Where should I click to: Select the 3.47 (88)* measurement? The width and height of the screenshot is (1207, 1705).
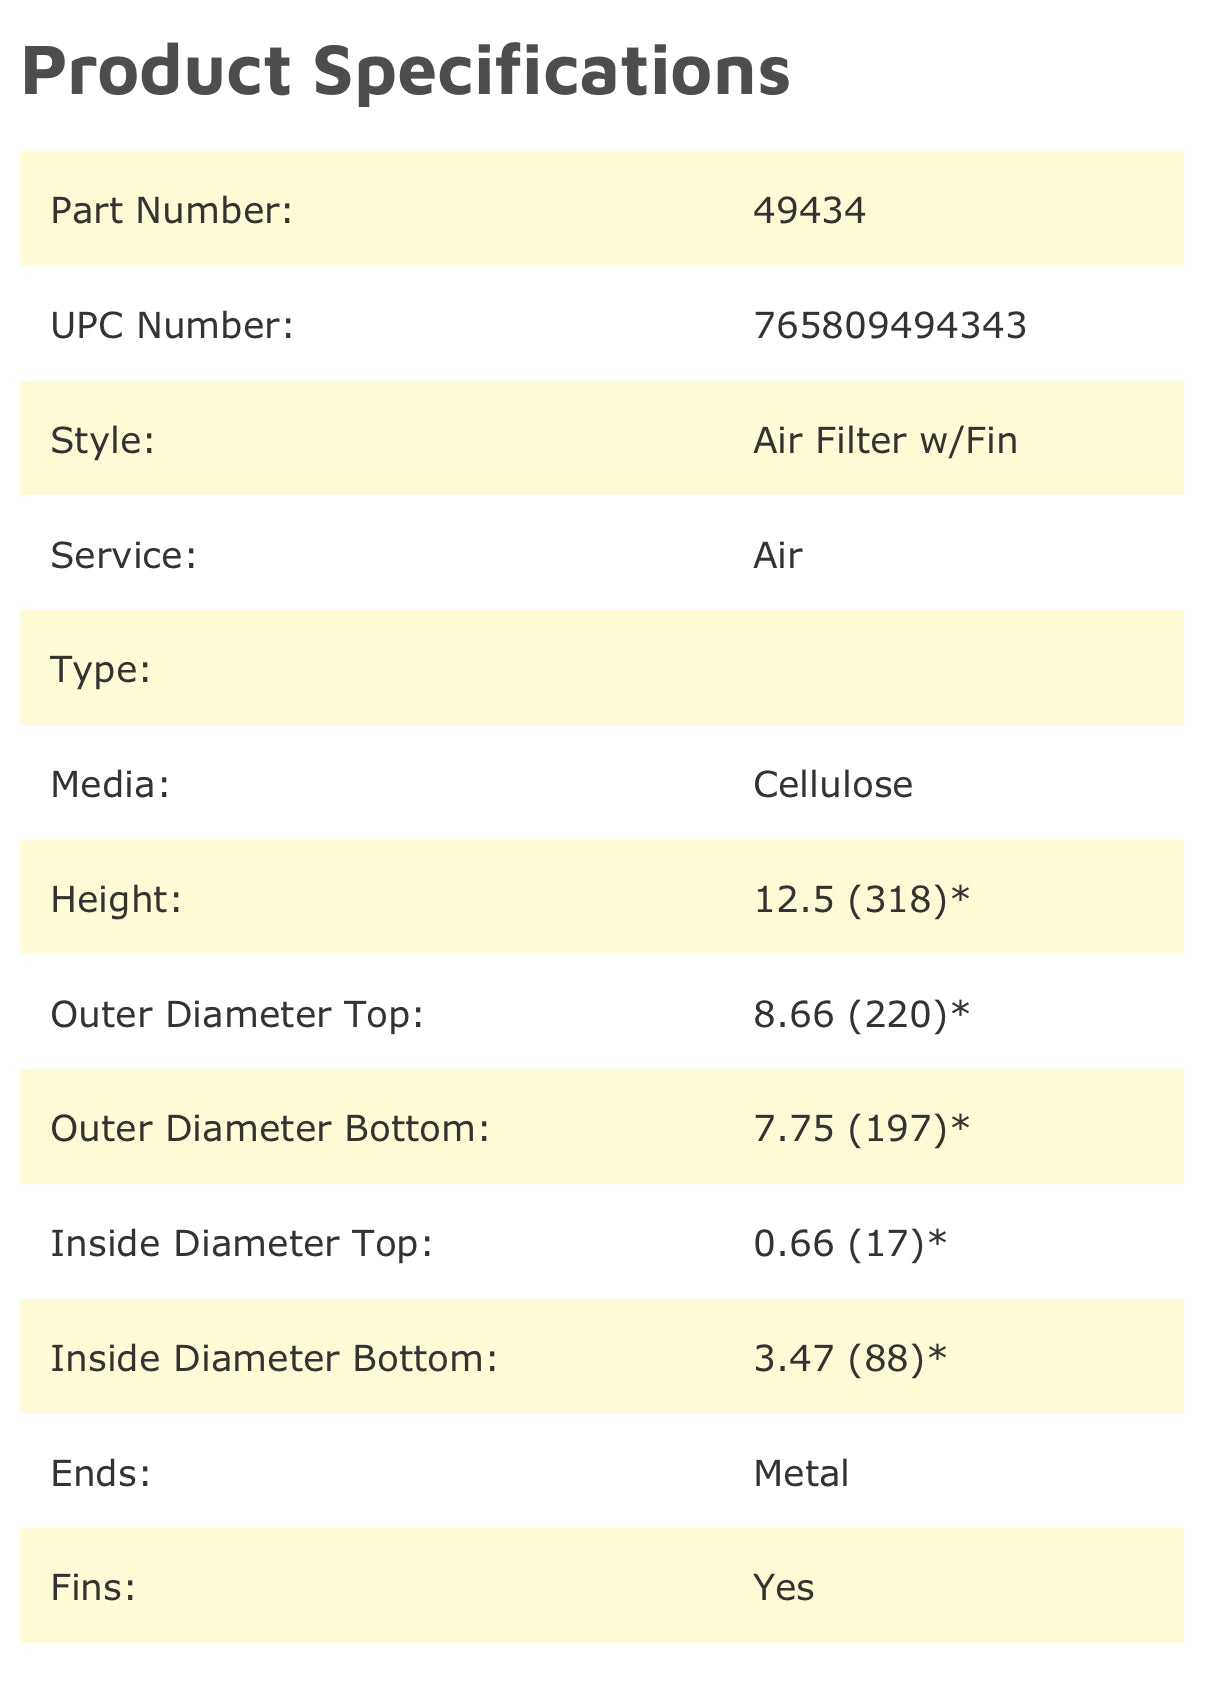(849, 1359)
